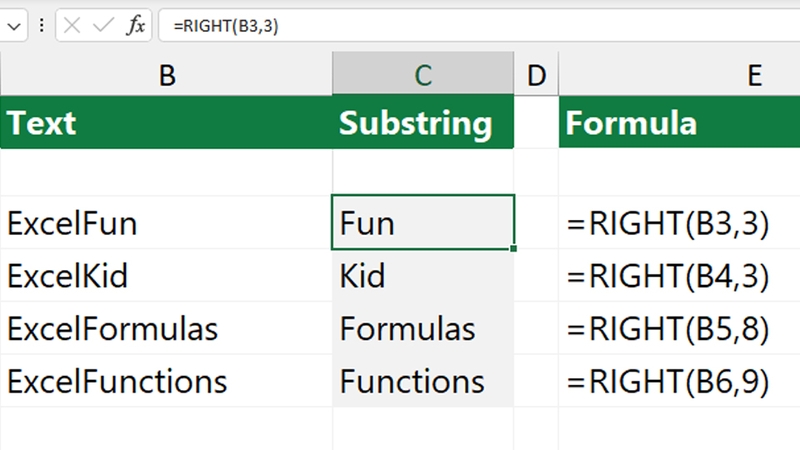The width and height of the screenshot is (800, 450).
Task: Select column B header
Action: (x=167, y=74)
